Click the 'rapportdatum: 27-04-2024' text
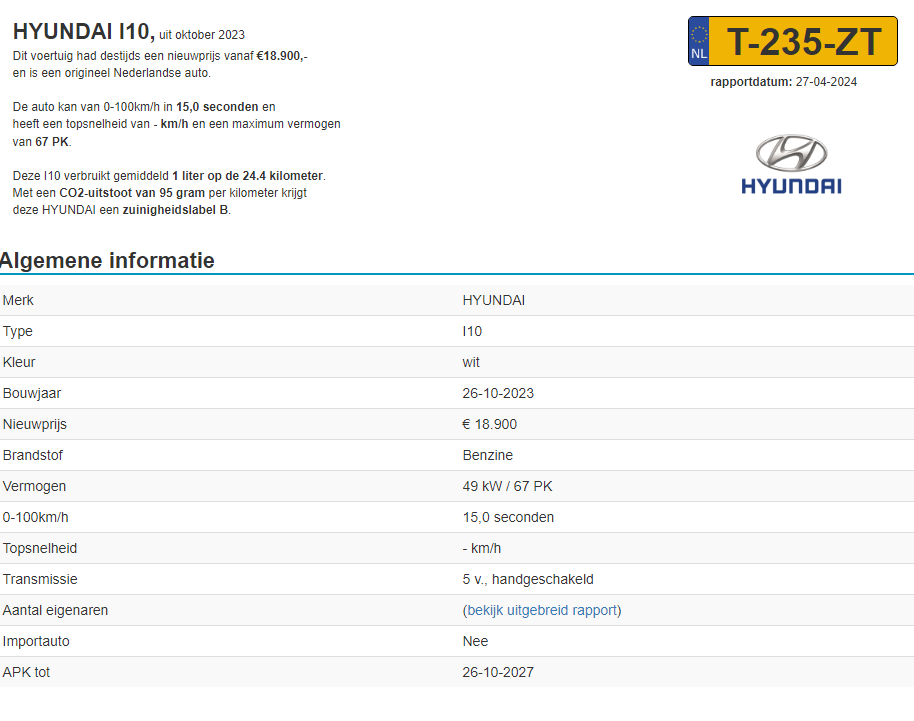 [783, 82]
